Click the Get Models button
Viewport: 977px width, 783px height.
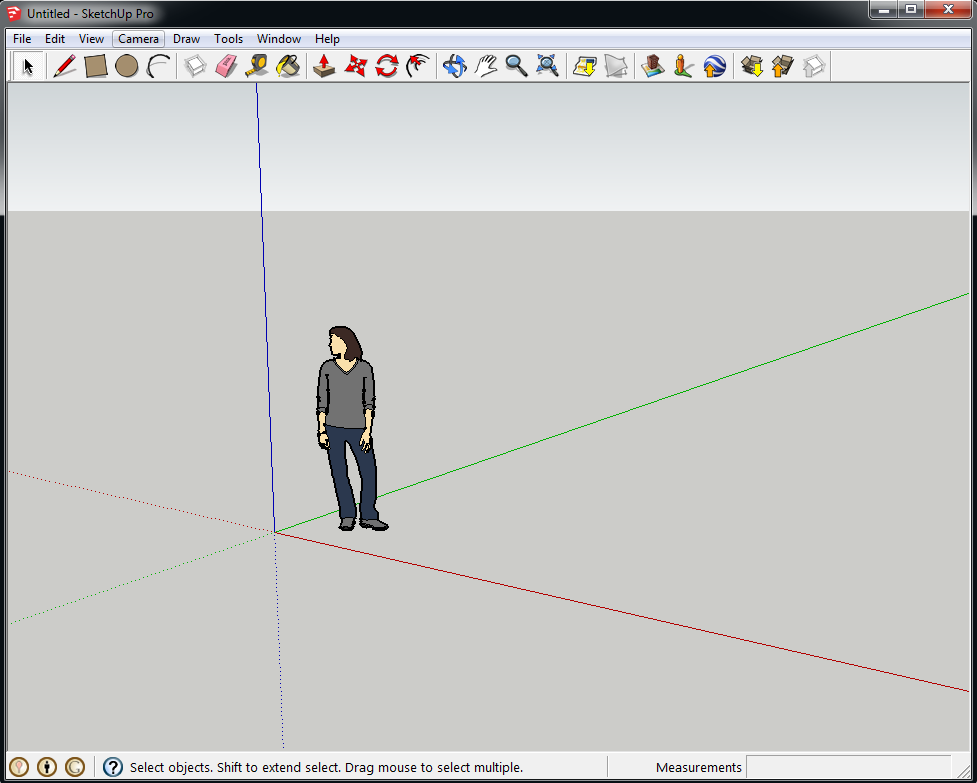(x=752, y=67)
